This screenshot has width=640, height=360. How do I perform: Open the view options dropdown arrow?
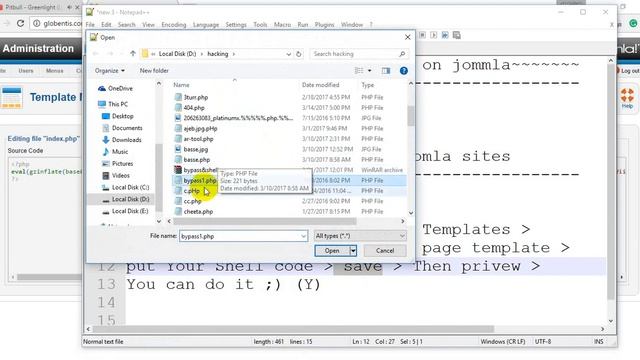pos(370,71)
